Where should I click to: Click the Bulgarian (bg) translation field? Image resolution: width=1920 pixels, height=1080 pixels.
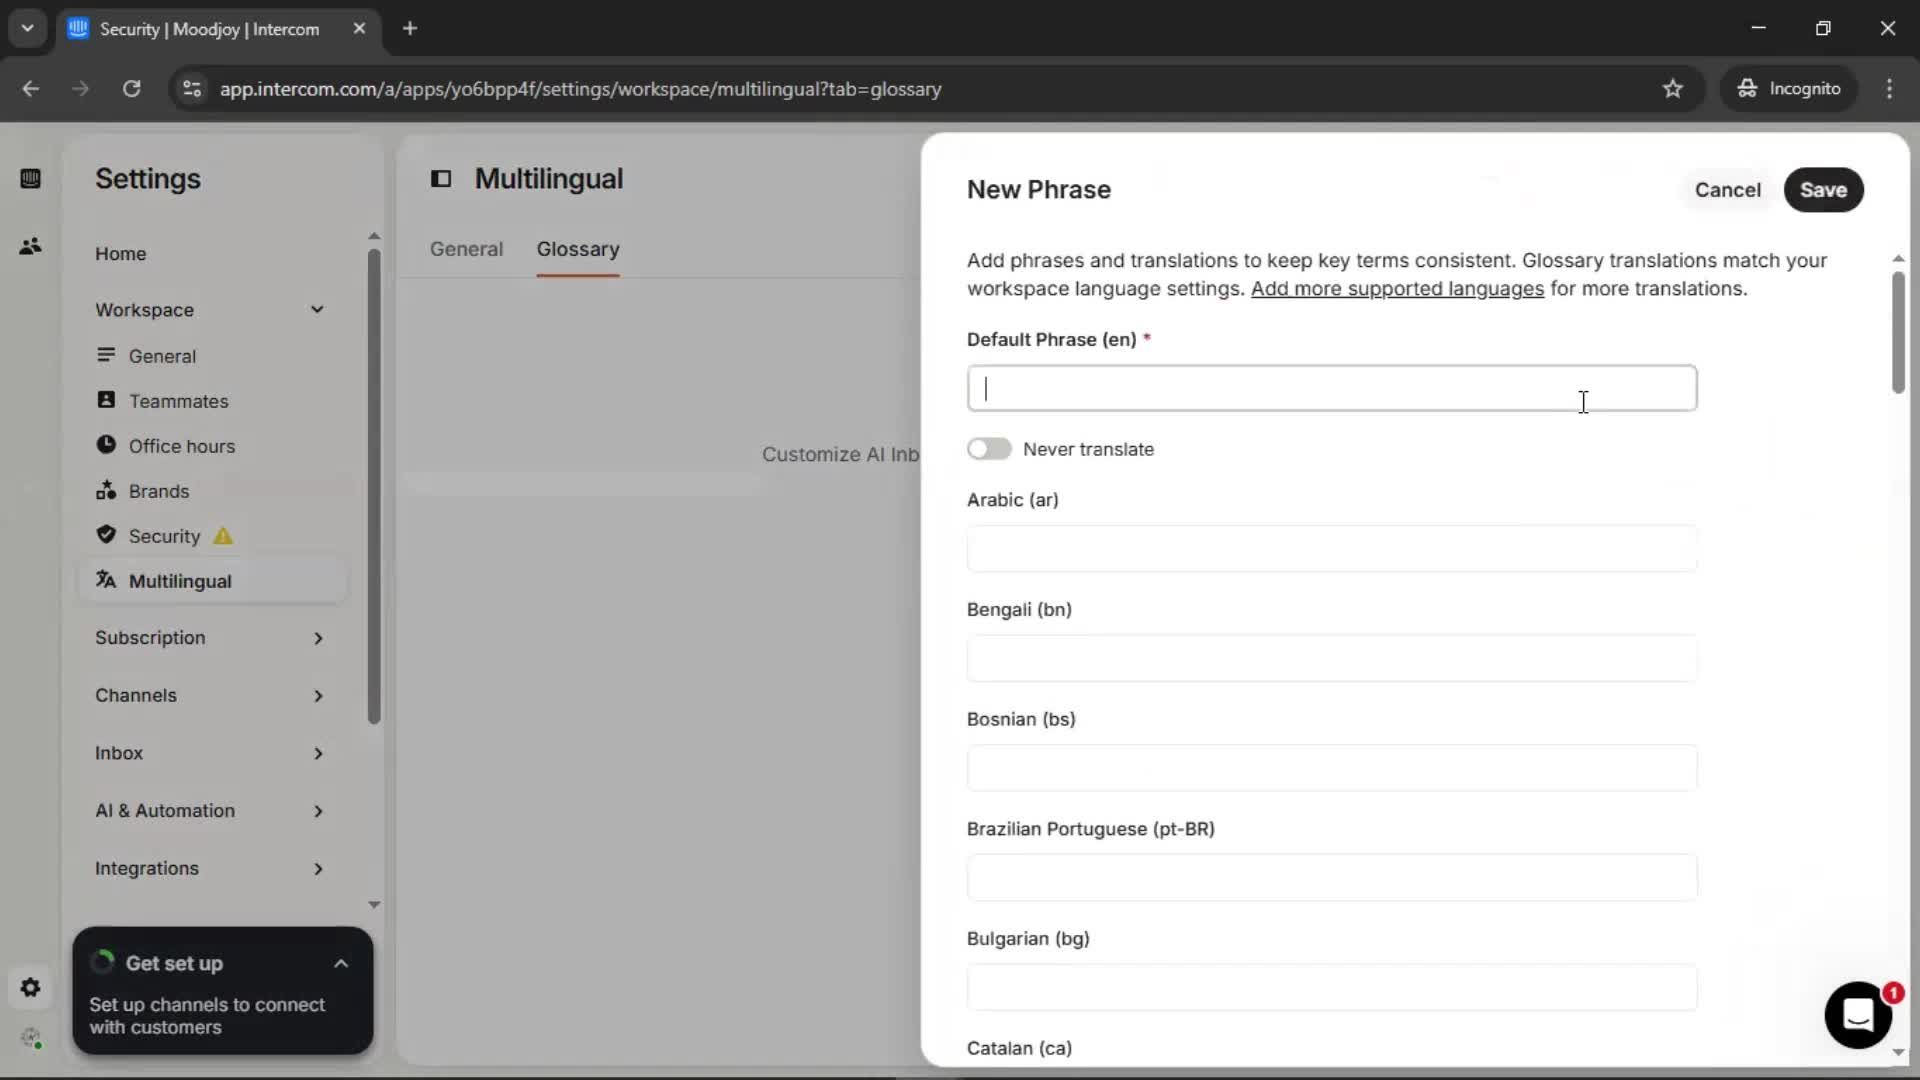click(x=1331, y=987)
